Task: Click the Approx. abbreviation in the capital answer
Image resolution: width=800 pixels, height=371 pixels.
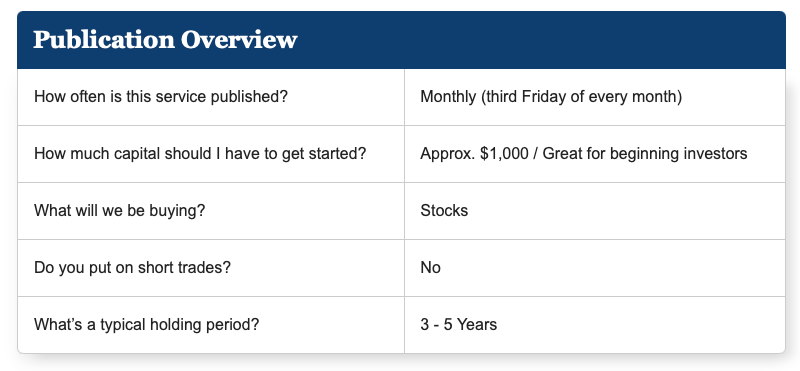Action: click(x=447, y=154)
